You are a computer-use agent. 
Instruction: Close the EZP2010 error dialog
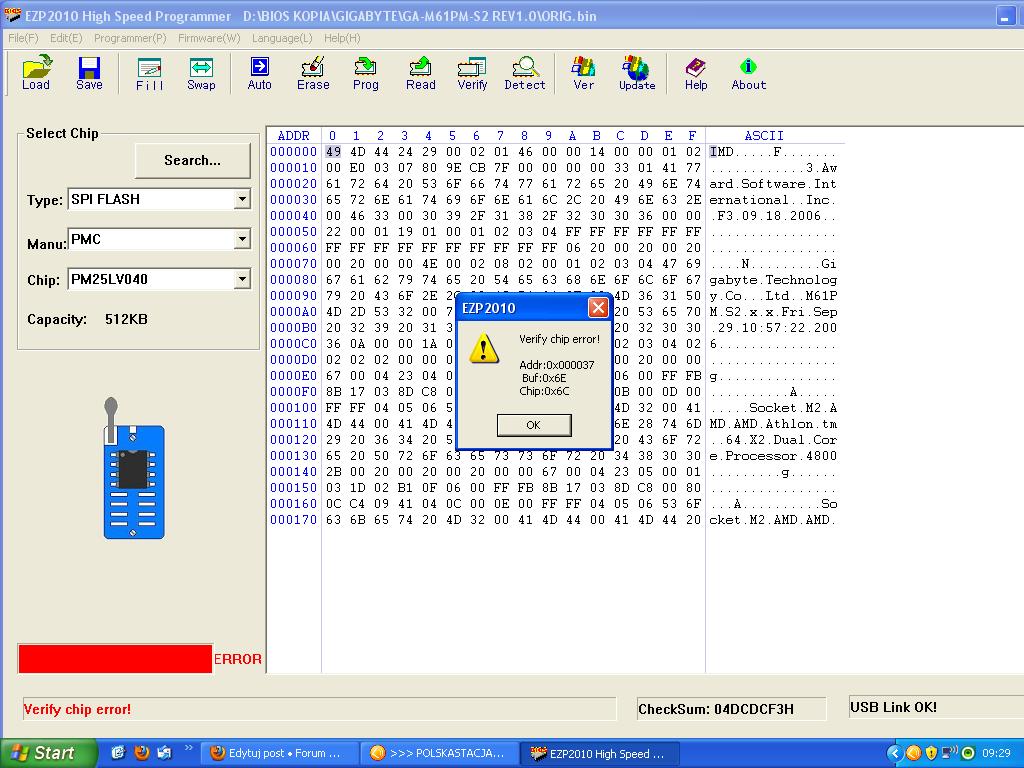(598, 308)
